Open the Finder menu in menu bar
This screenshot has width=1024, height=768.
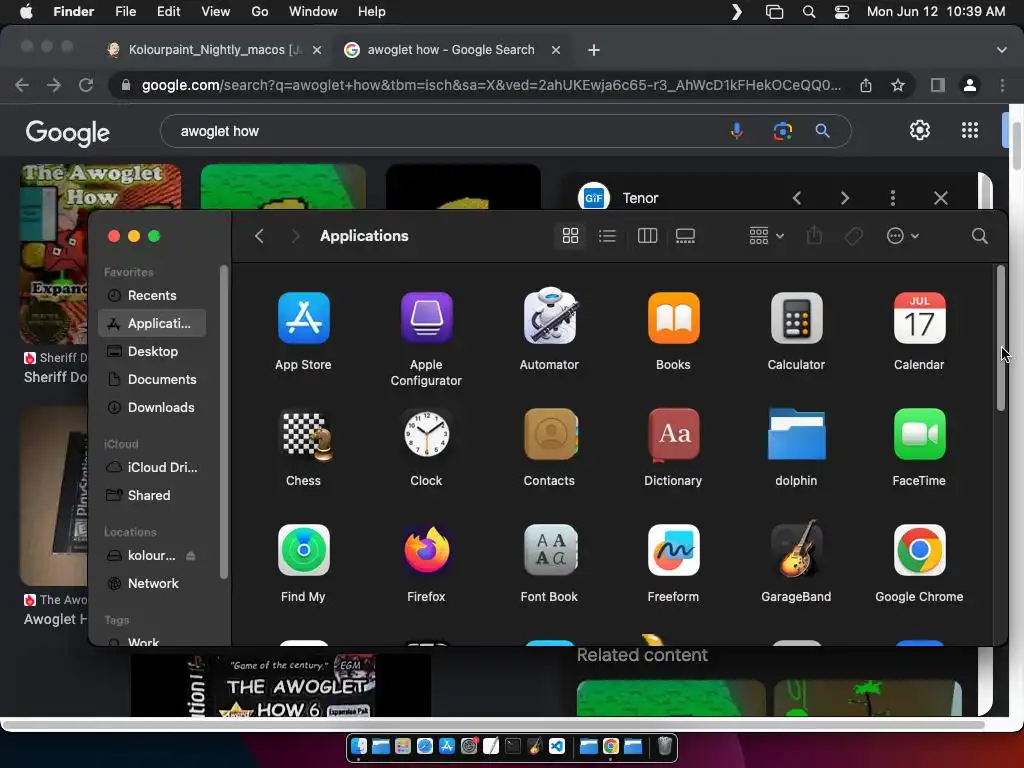[73, 12]
